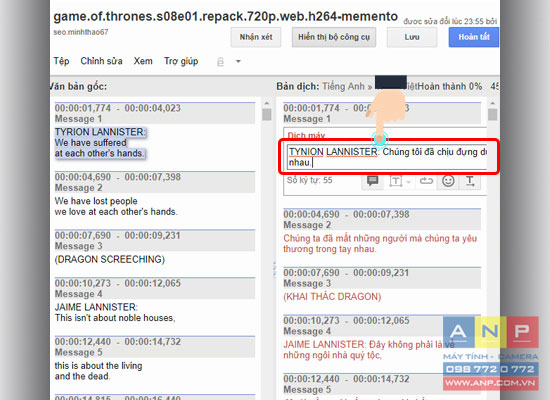Screen dimensions: 550x400
Task: Select the translated KHAI THÁC DRAGON segment
Action: click(x=332, y=297)
